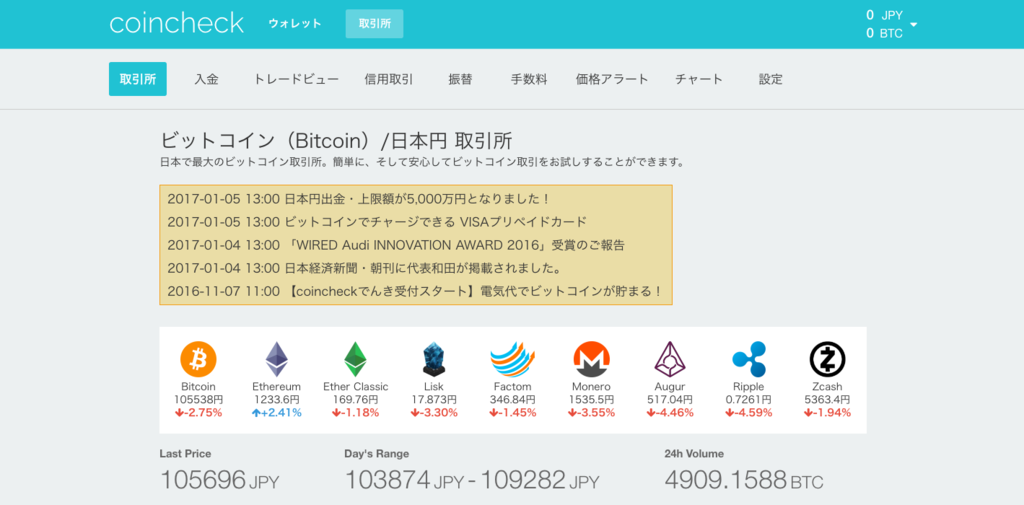Click the Zcash price 5363.4円
Image resolution: width=1024 pixels, height=505 pixels.
point(827,399)
